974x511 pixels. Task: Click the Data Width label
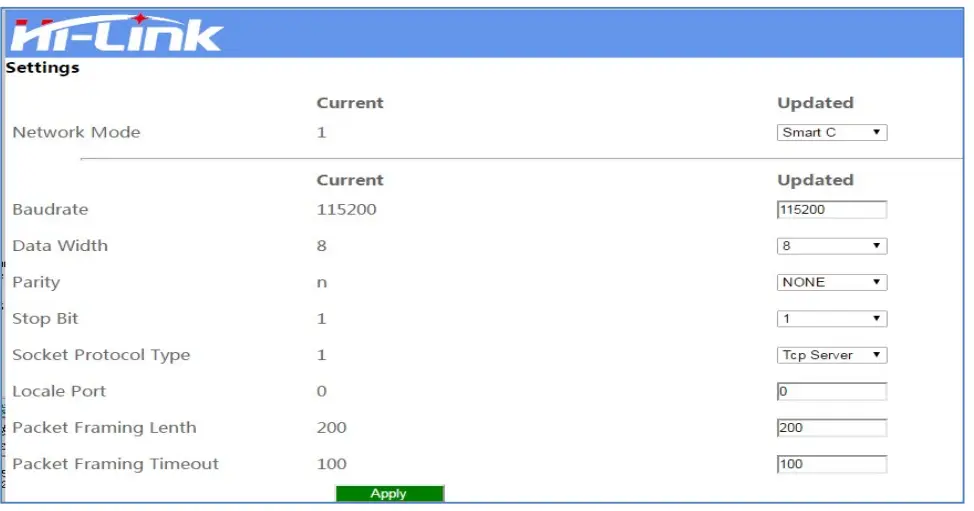coord(60,246)
